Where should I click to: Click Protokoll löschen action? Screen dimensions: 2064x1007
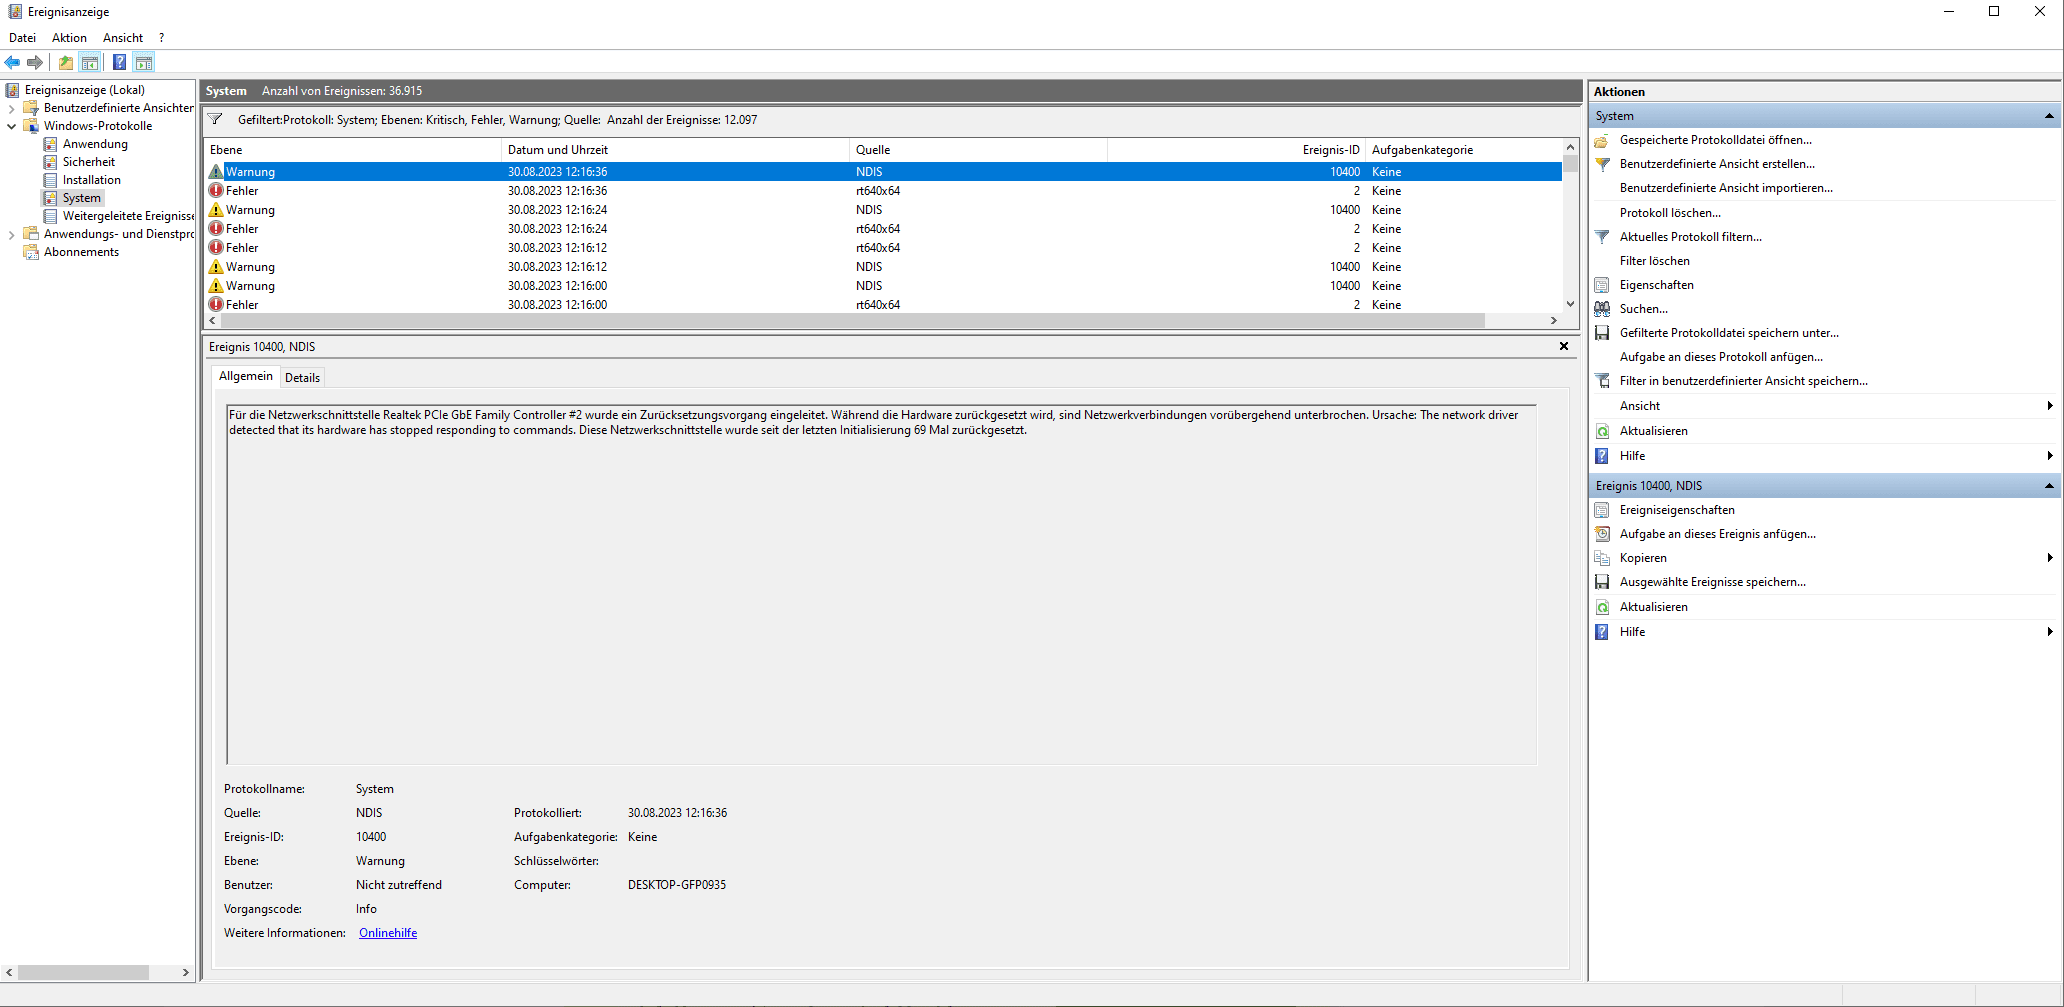pos(1670,213)
